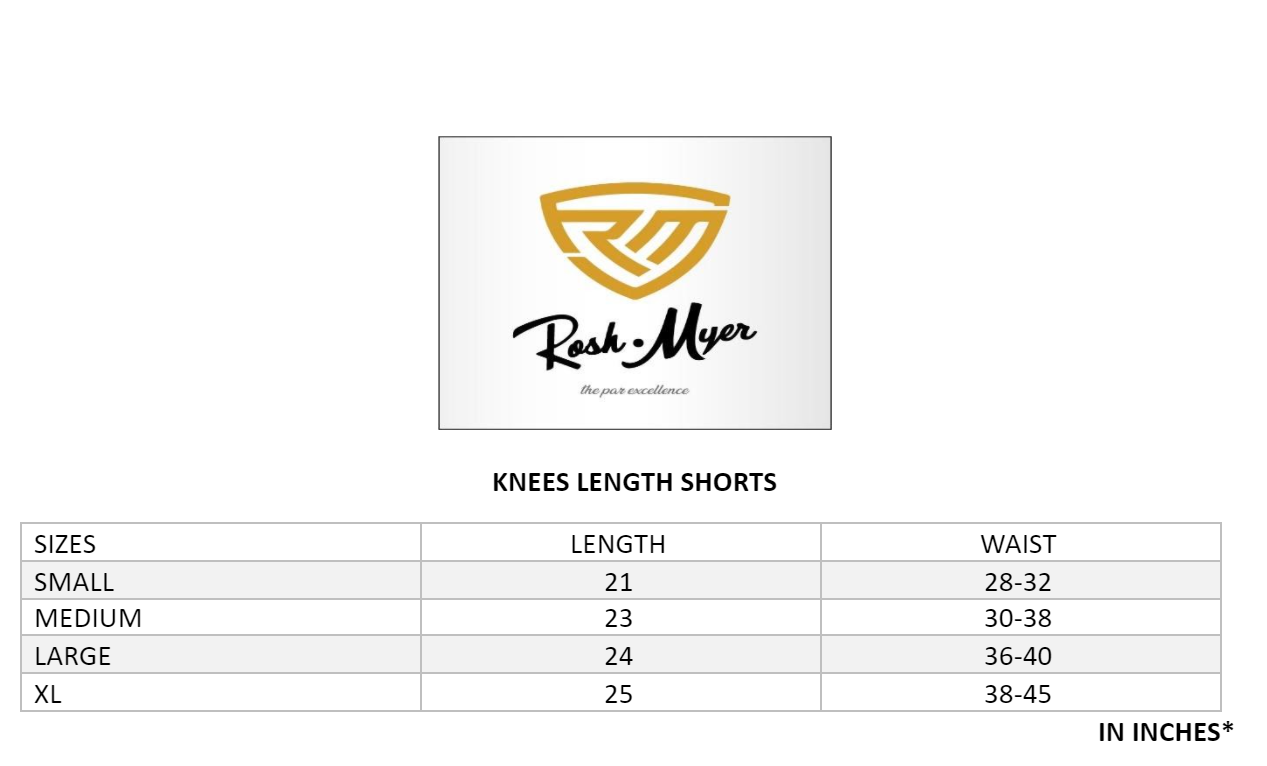Image resolution: width=1267 pixels, height=766 pixels.
Task: Click the waist 36-40 cell
Action: coord(1020,656)
